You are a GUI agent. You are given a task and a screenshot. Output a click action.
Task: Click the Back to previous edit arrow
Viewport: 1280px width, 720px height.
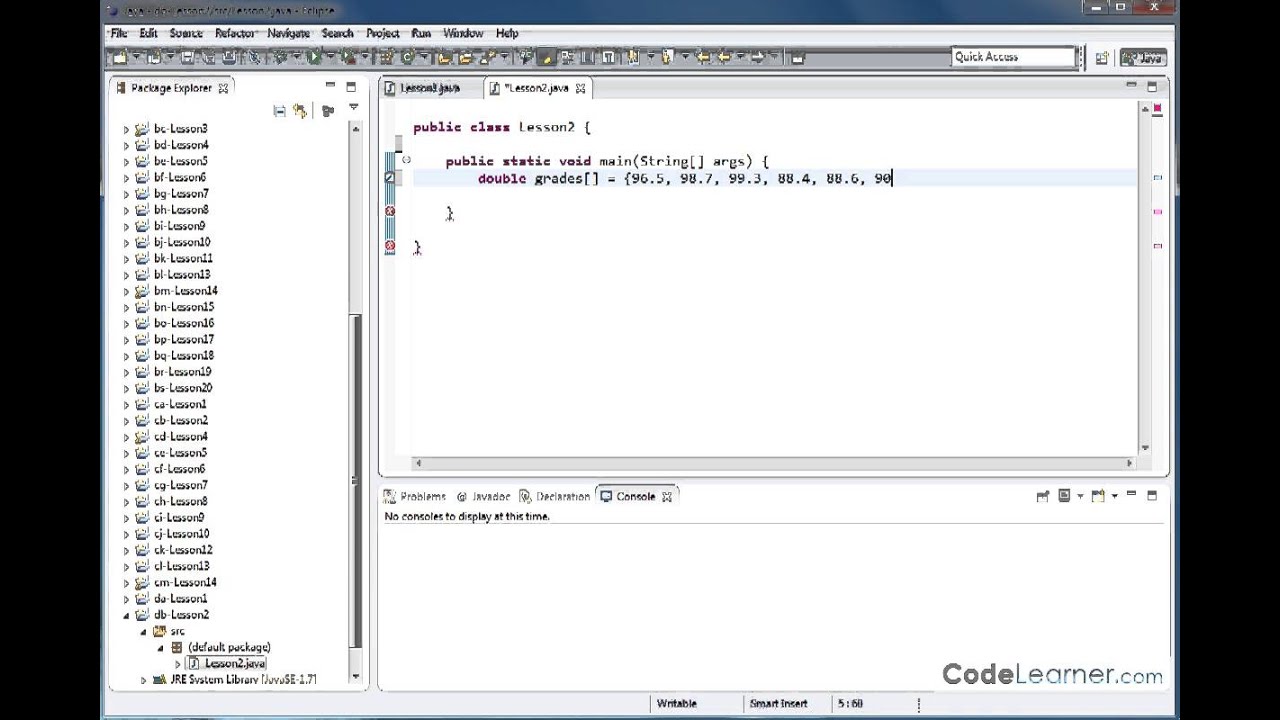[x=703, y=57]
